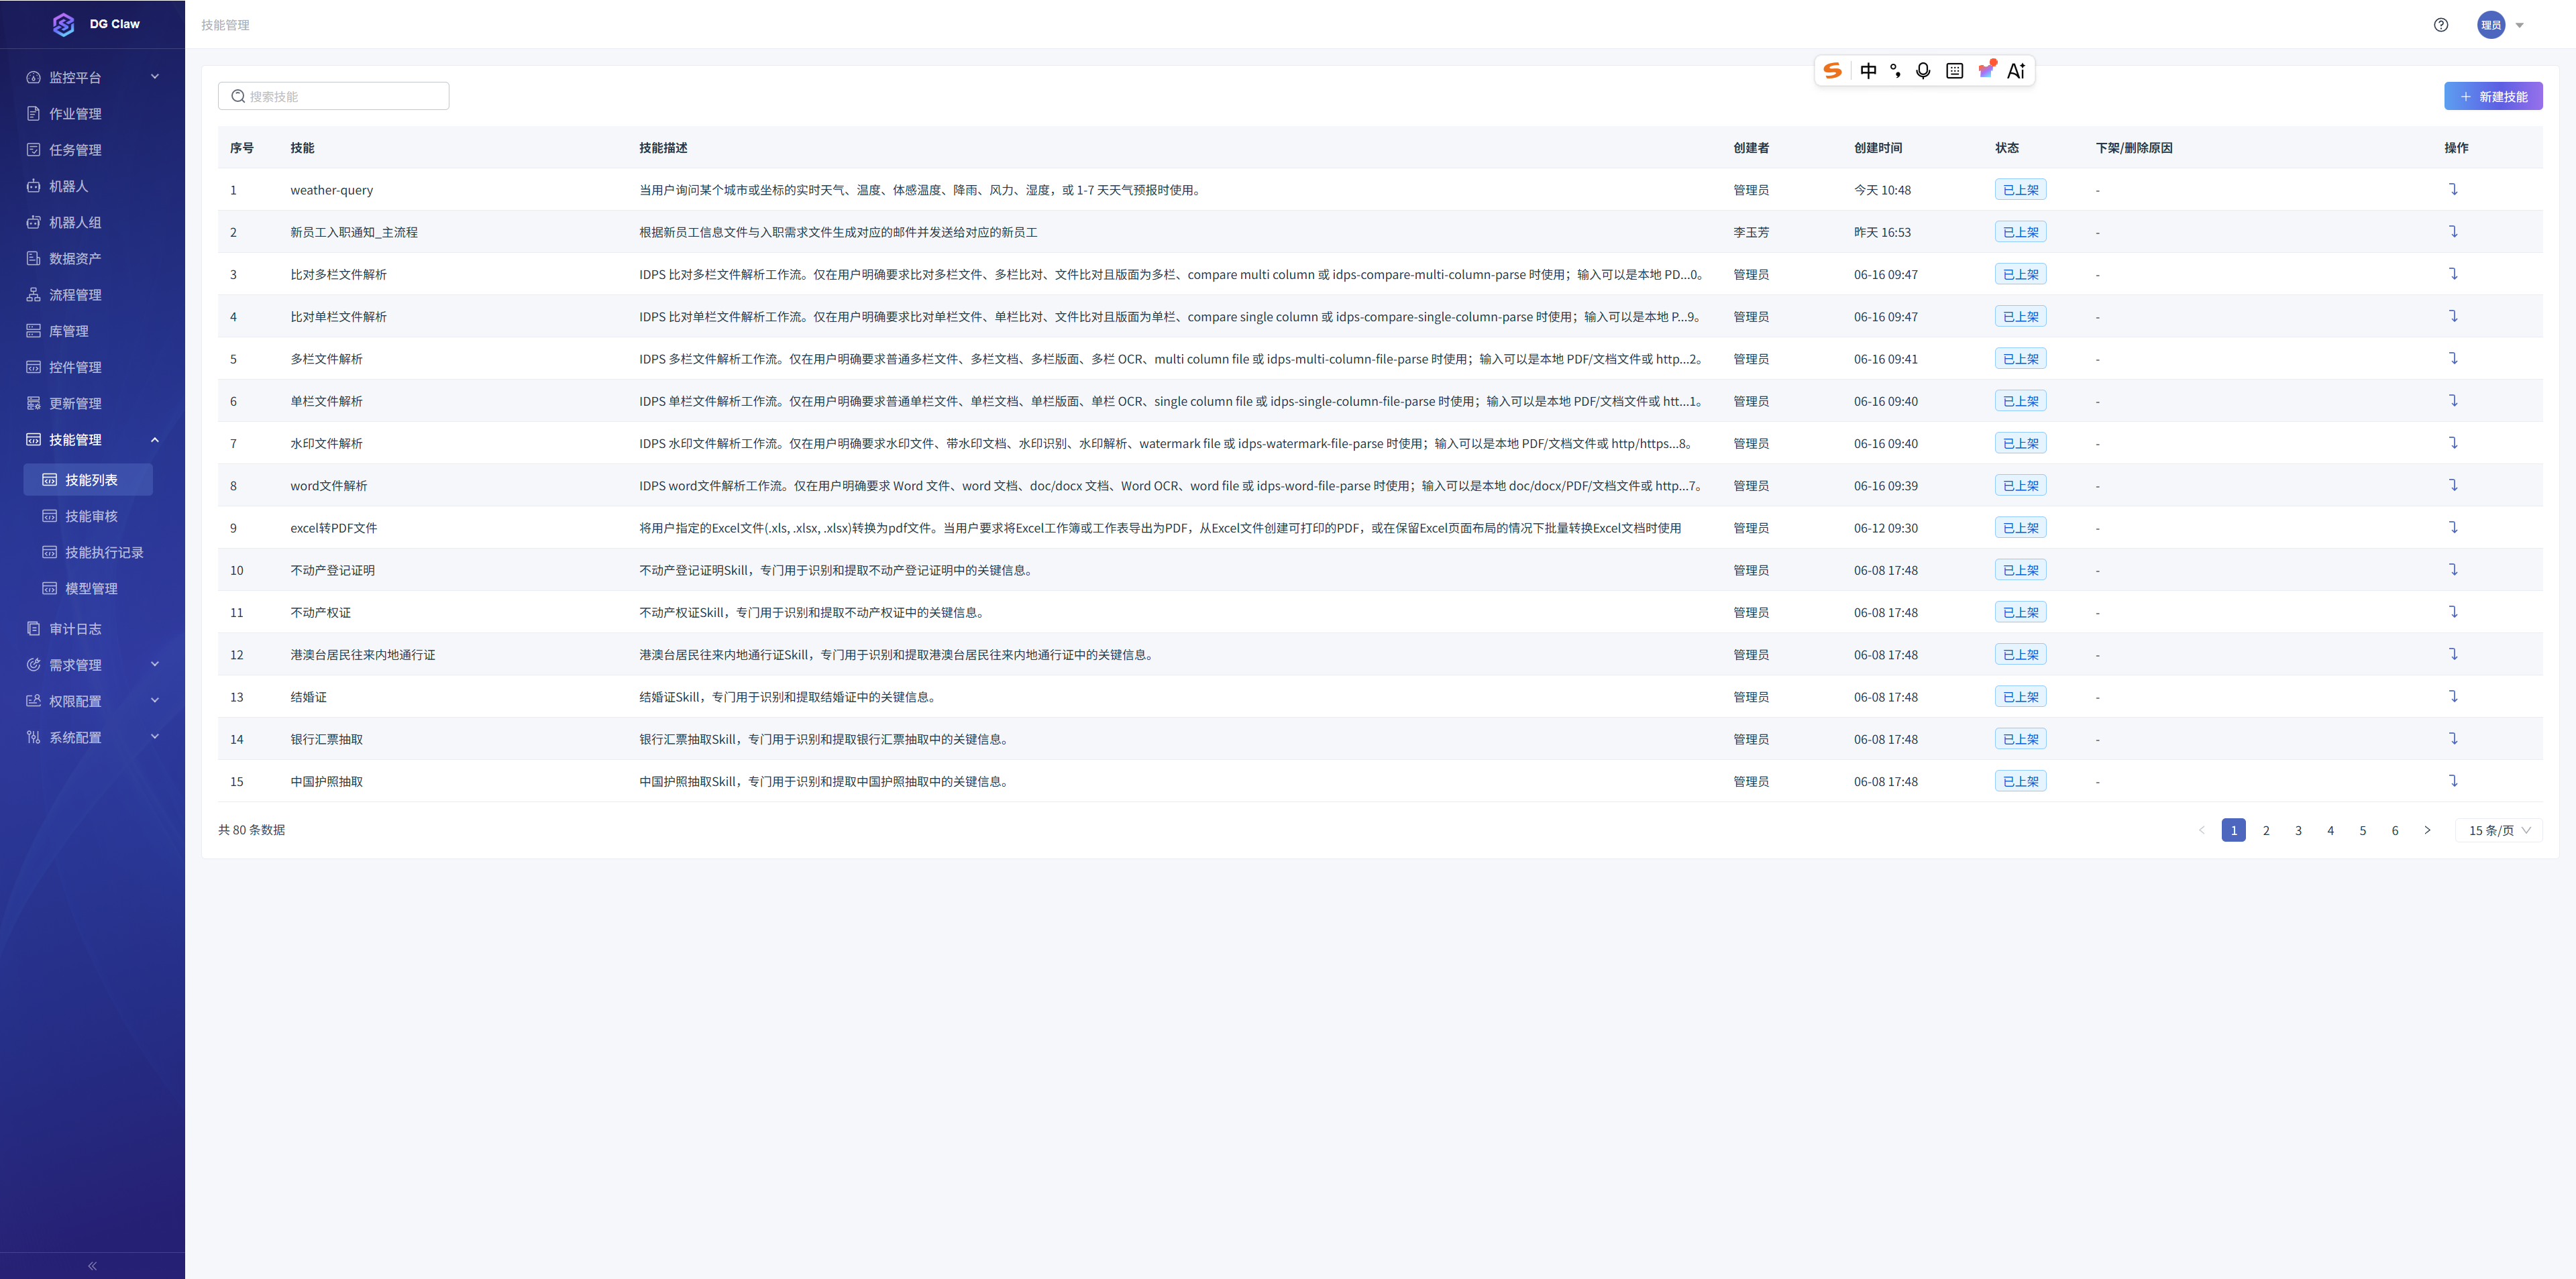Click the Sogou input method S icon

pos(1833,71)
